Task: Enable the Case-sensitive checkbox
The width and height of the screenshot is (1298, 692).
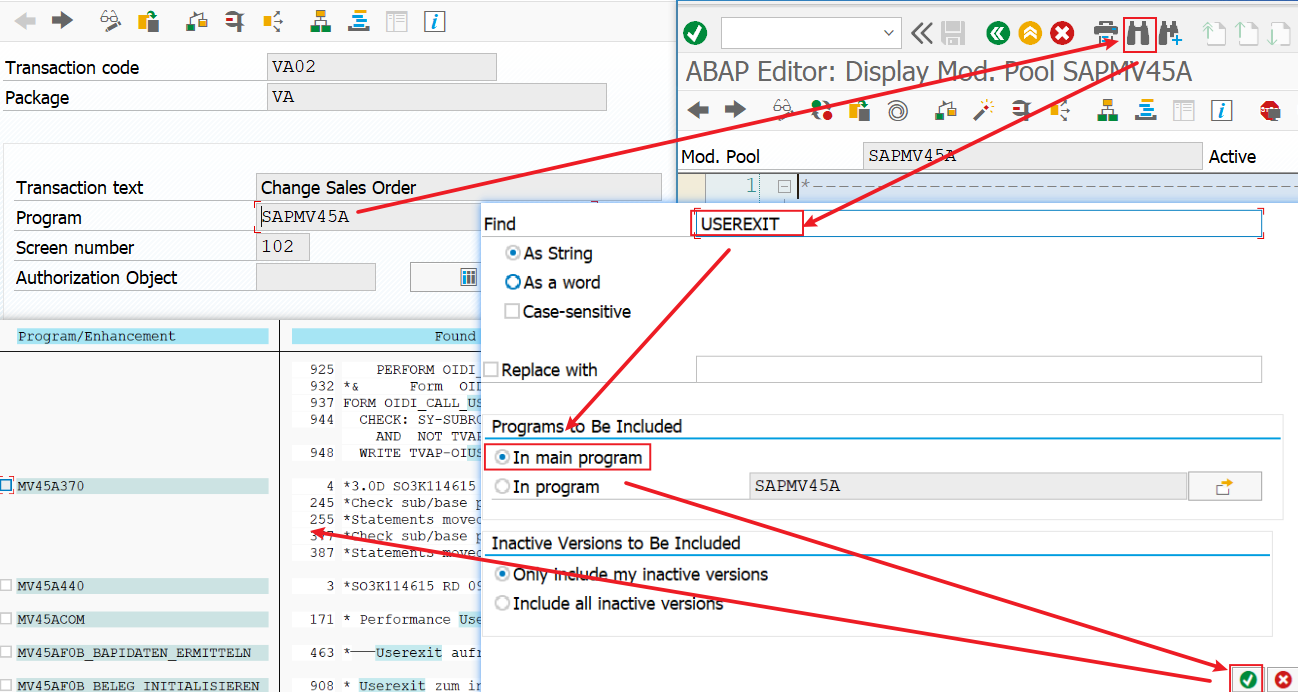Action: point(512,312)
